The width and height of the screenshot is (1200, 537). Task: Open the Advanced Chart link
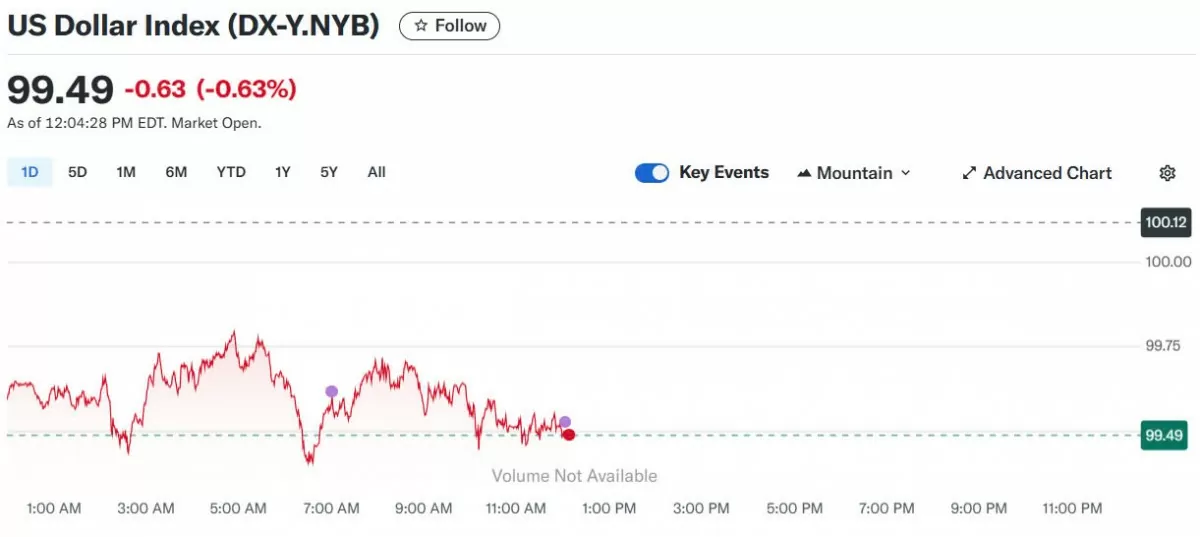[x=1046, y=173]
